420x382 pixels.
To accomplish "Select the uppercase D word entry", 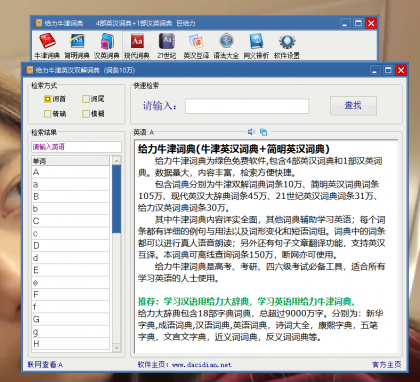I will [71, 246].
